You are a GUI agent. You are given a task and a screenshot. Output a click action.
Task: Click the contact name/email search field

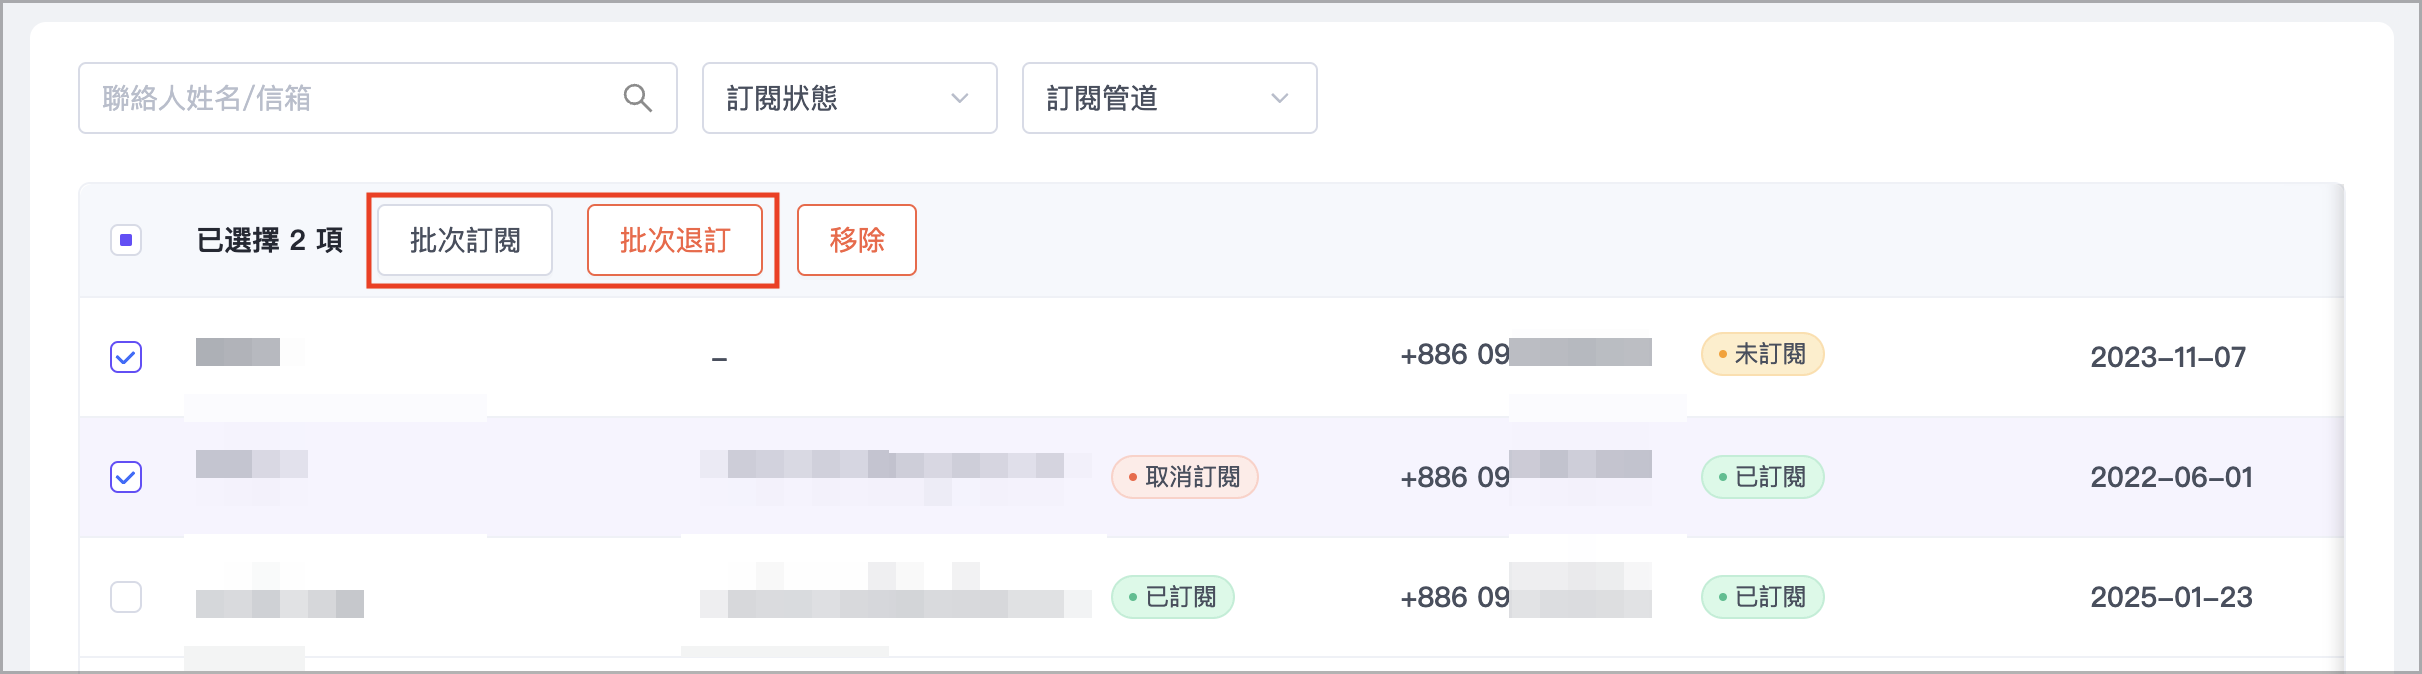pos(350,98)
